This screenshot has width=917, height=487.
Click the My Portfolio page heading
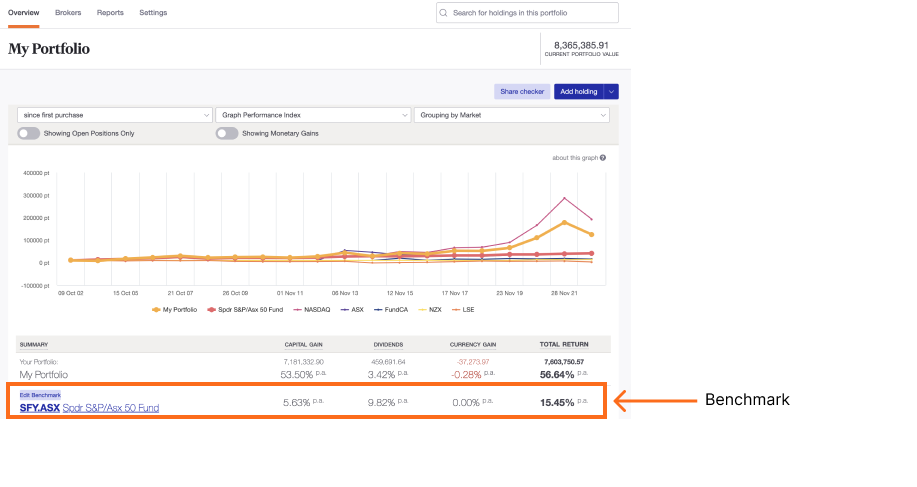pyautogui.click(x=49, y=49)
